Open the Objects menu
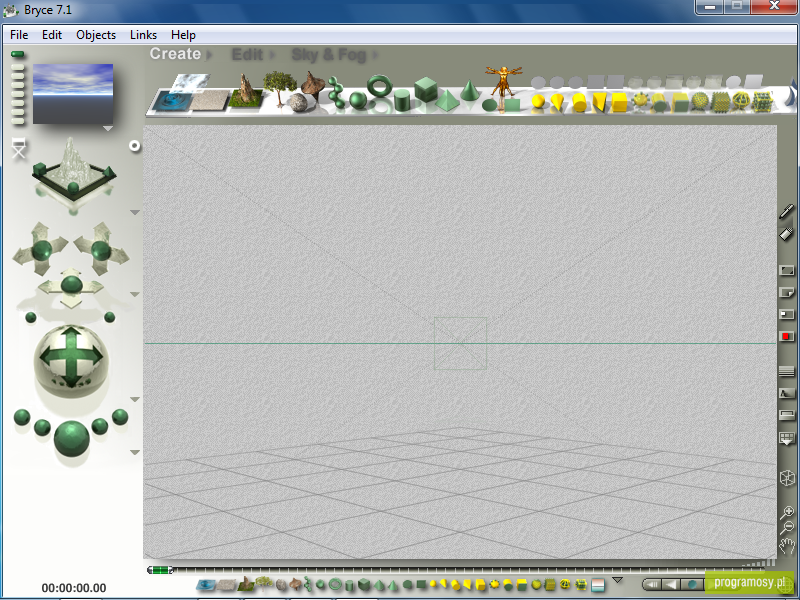800x600 pixels. 96,35
